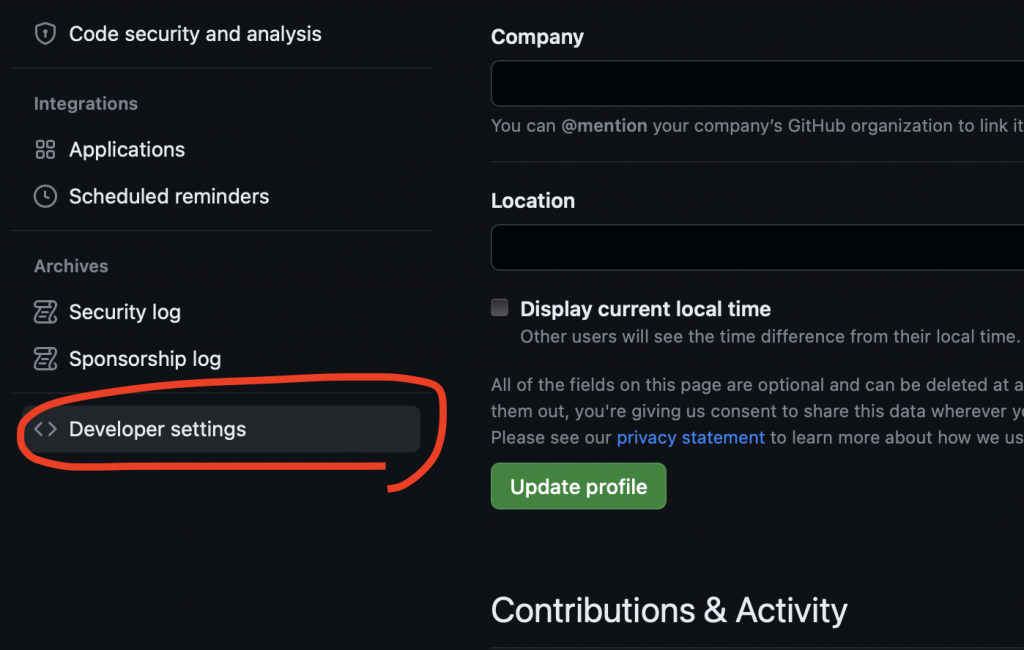This screenshot has height=650, width=1024.
Task: Click into the Location input box
Action: point(756,247)
